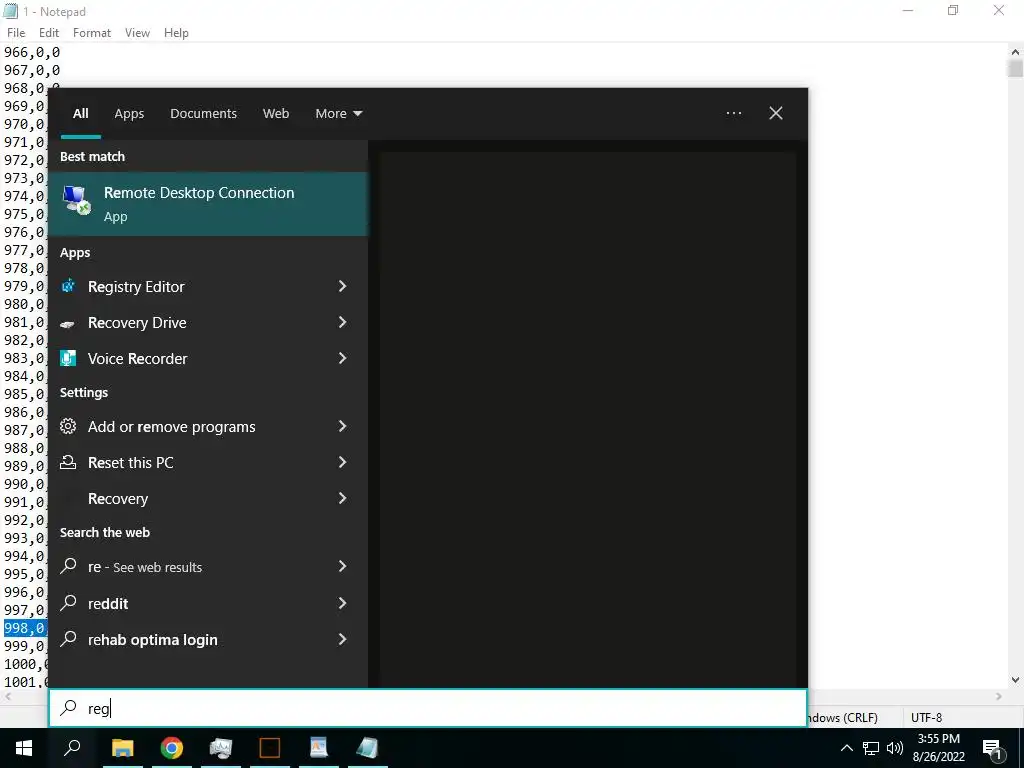Open the volume speaker tray icon
This screenshot has height=768, width=1024.
tap(895, 748)
